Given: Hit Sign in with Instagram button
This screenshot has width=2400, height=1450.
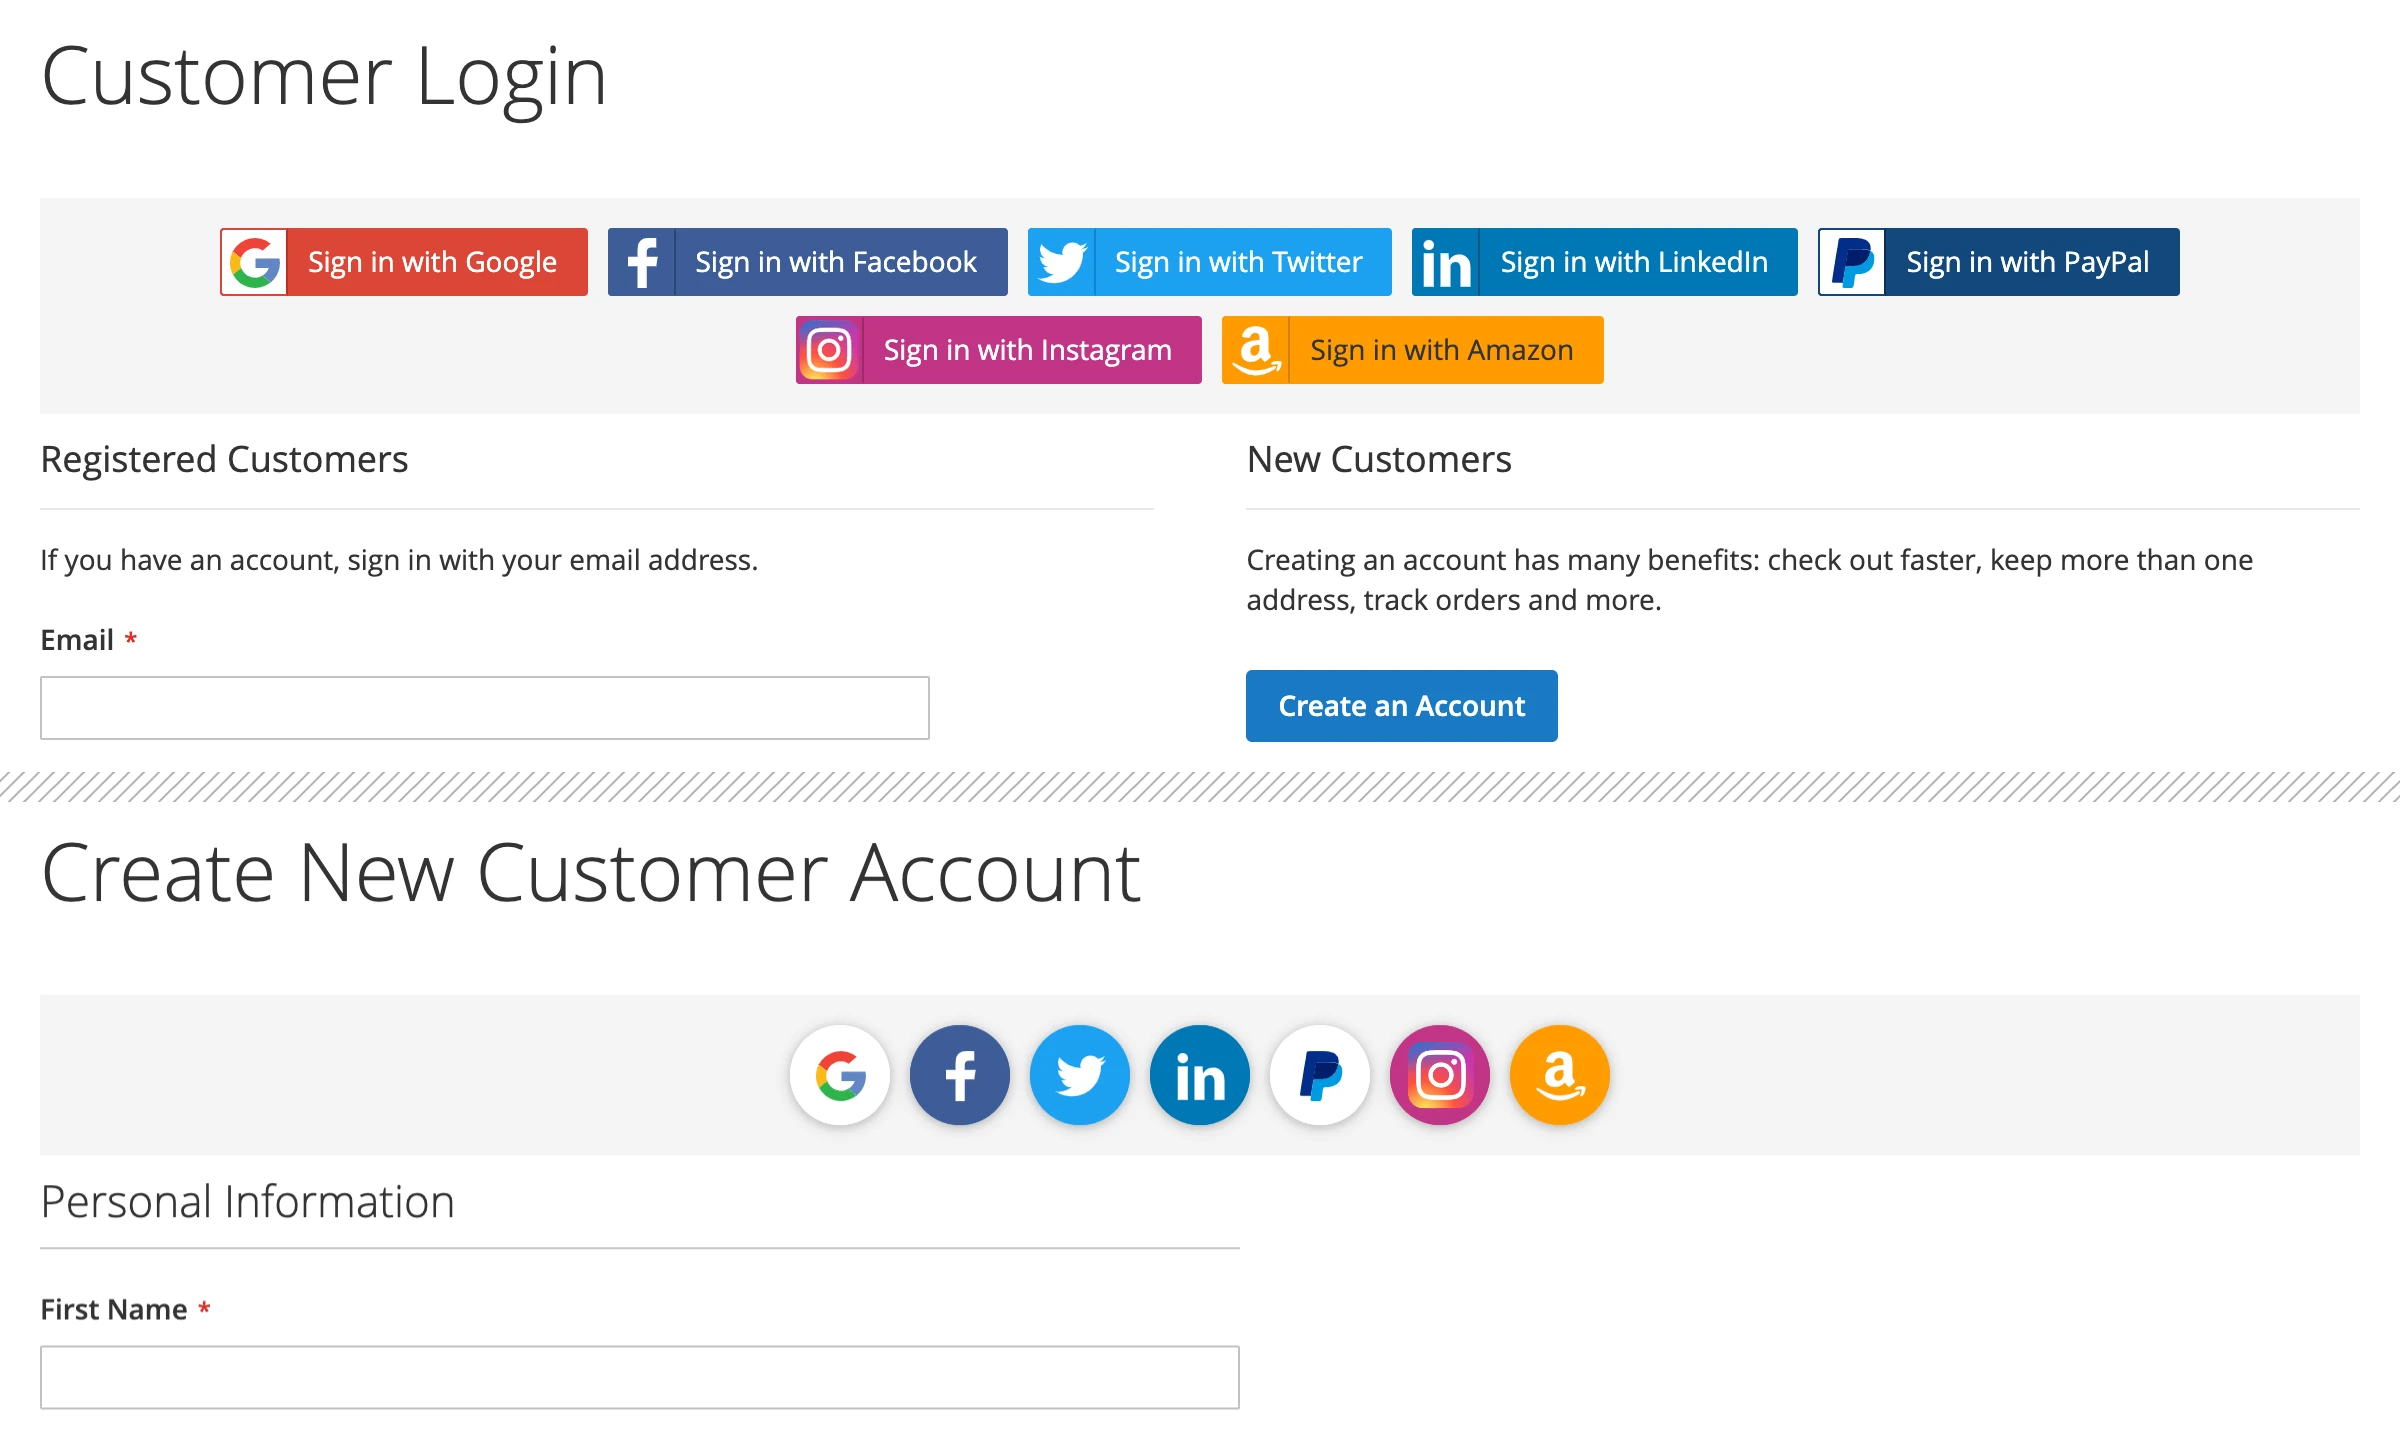Looking at the screenshot, I should [x=998, y=350].
